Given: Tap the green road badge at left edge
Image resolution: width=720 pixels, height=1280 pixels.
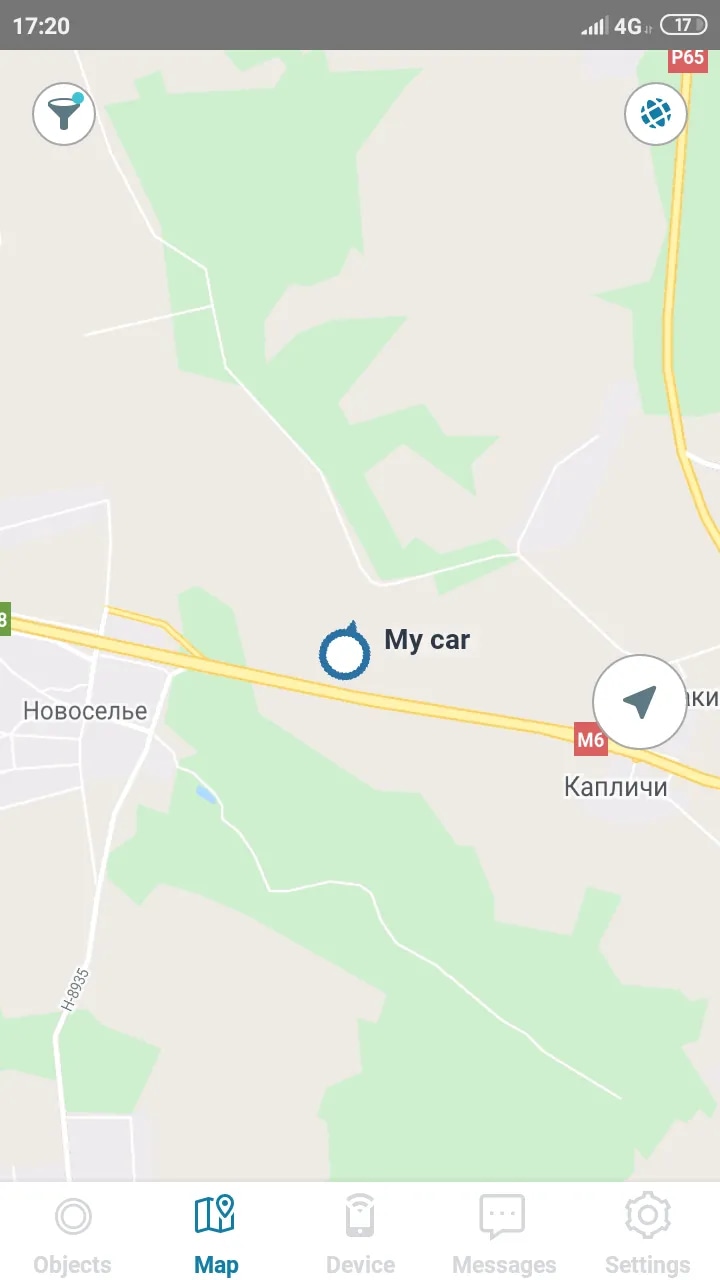Looking at the screenshot, I should click(4, 618).
